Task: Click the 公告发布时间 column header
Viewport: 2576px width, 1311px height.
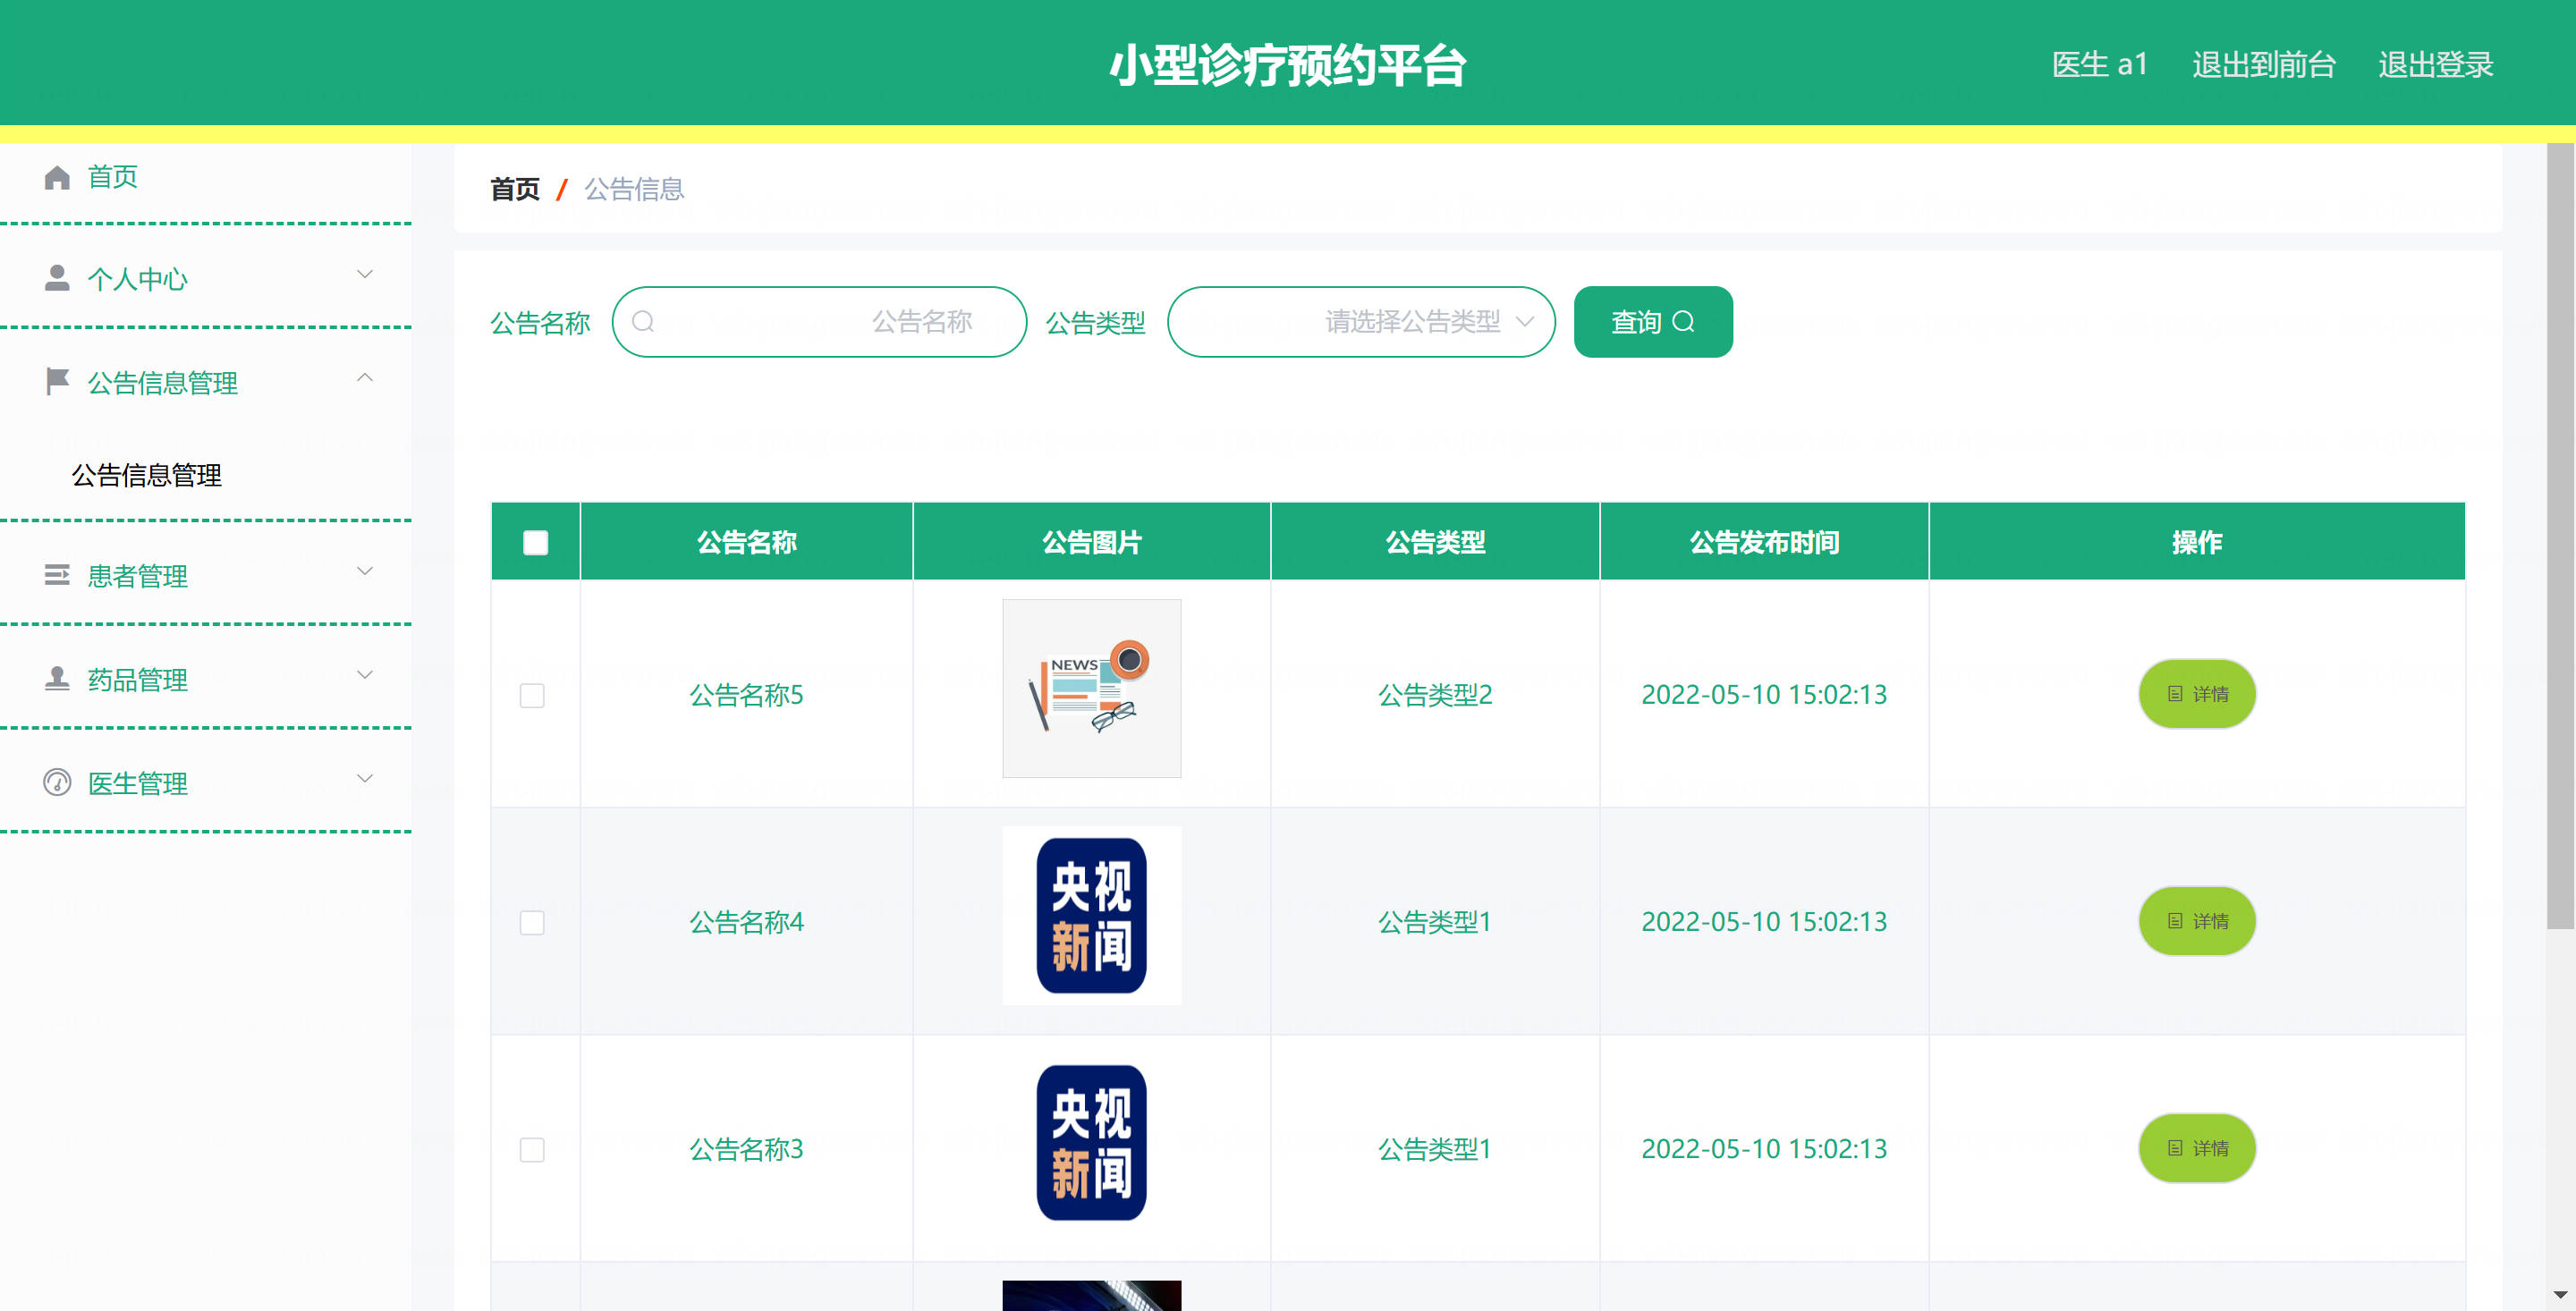Action: click(x=1764, y=542)
